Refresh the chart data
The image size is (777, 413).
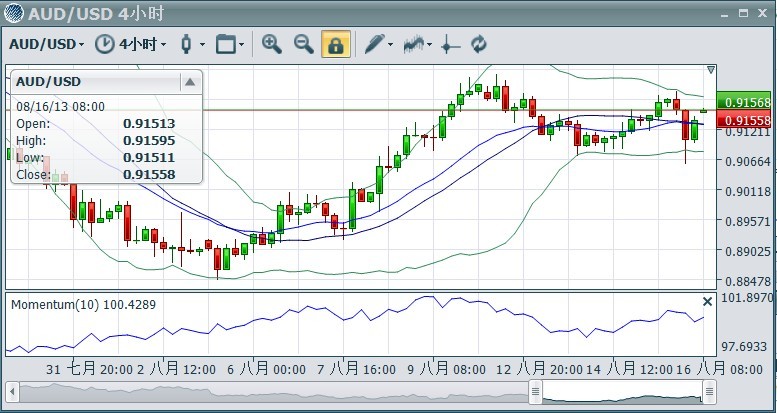[x=479, y=44]
